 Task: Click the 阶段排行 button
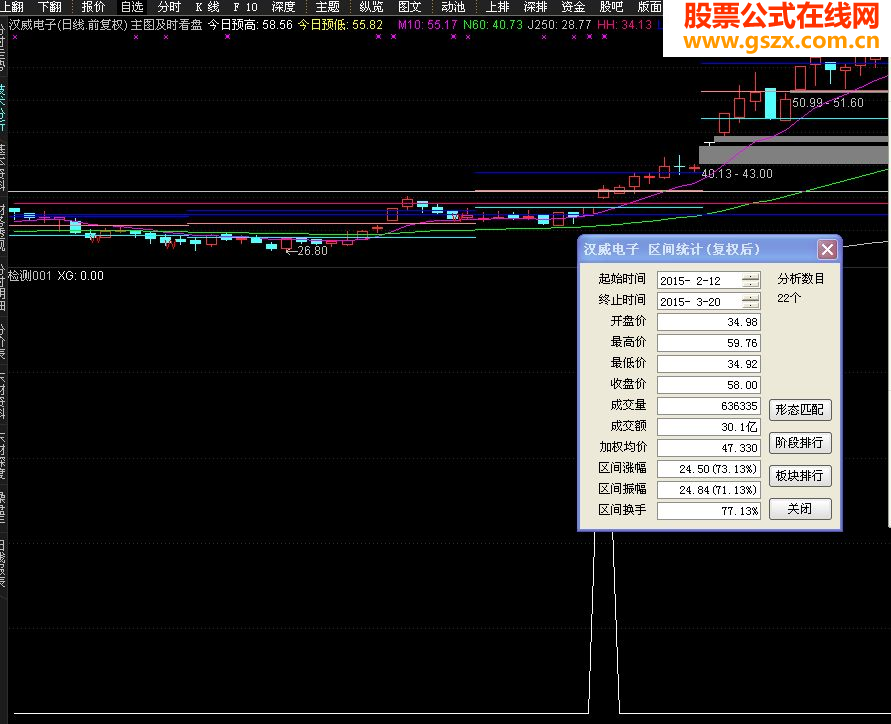800,443
